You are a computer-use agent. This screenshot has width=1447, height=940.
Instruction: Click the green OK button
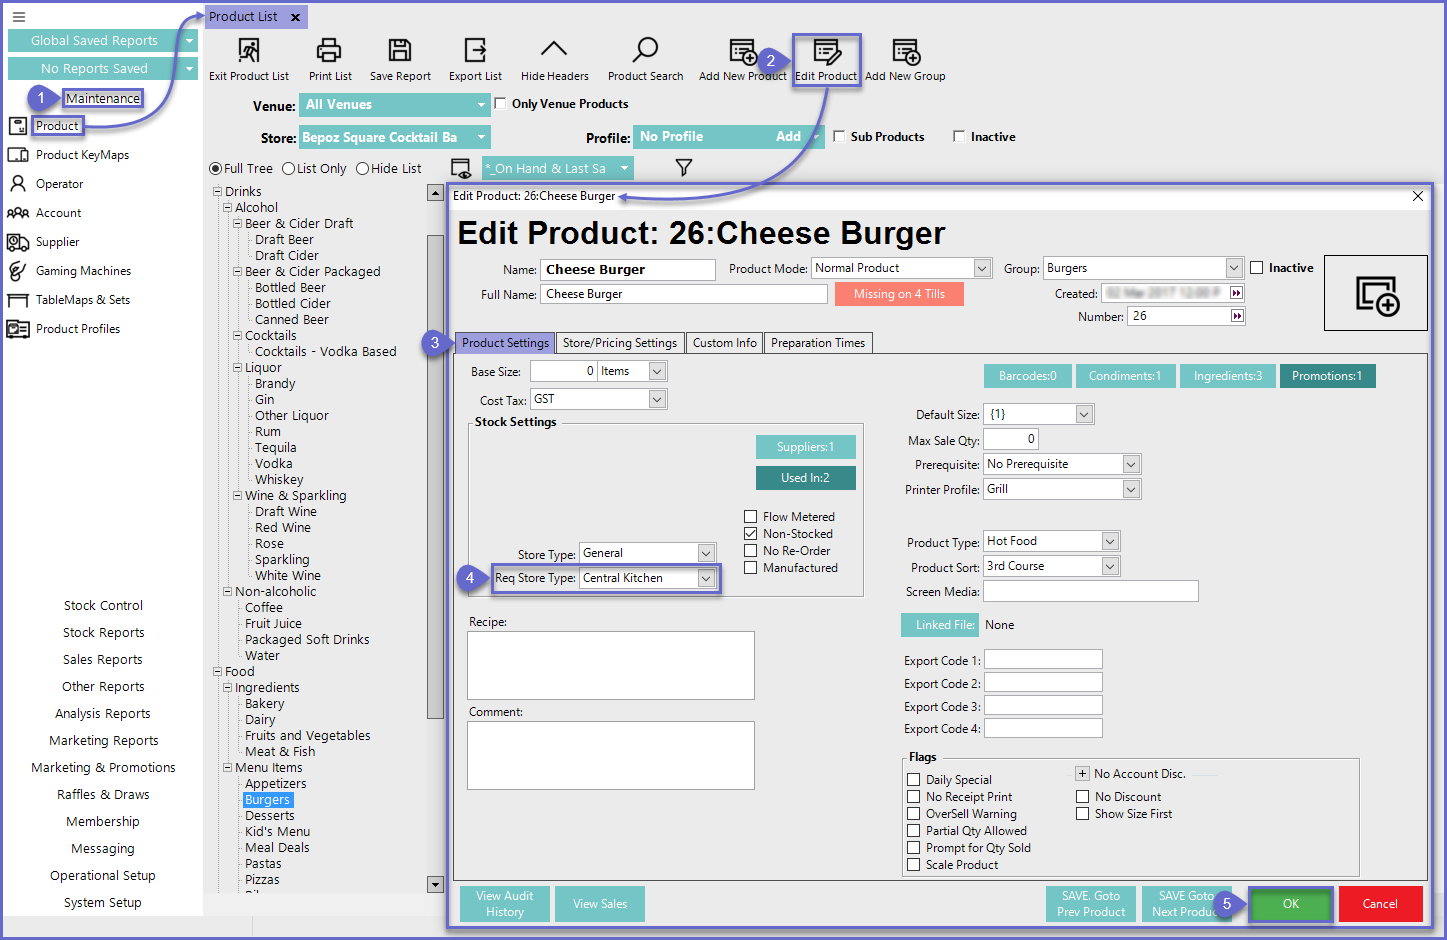[1290, 904]
